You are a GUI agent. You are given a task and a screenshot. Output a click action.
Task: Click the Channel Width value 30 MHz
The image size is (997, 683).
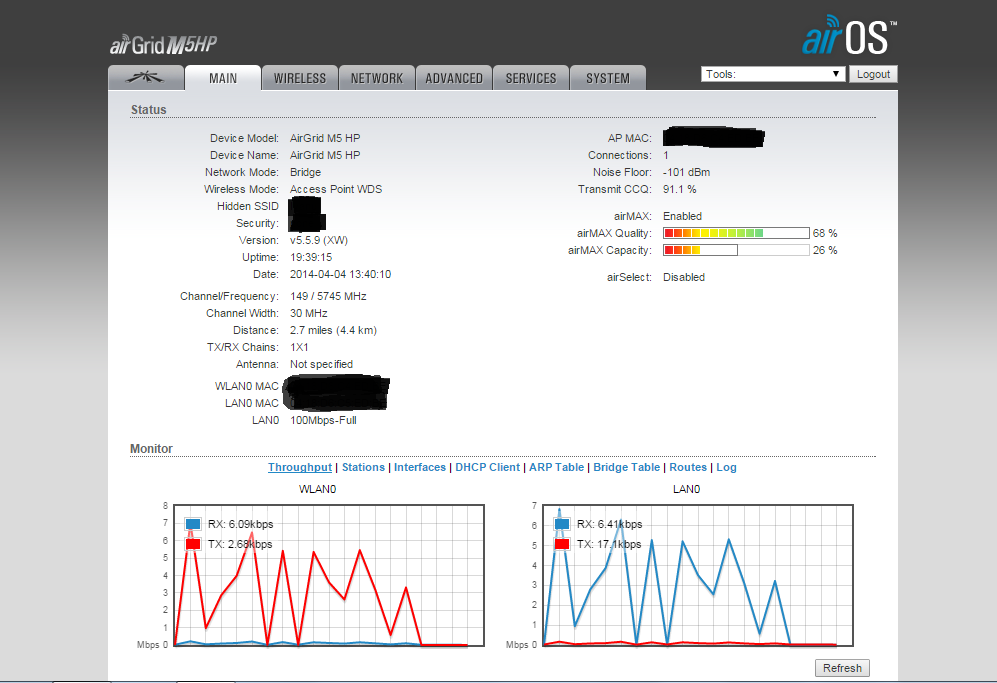click(308, 314)
